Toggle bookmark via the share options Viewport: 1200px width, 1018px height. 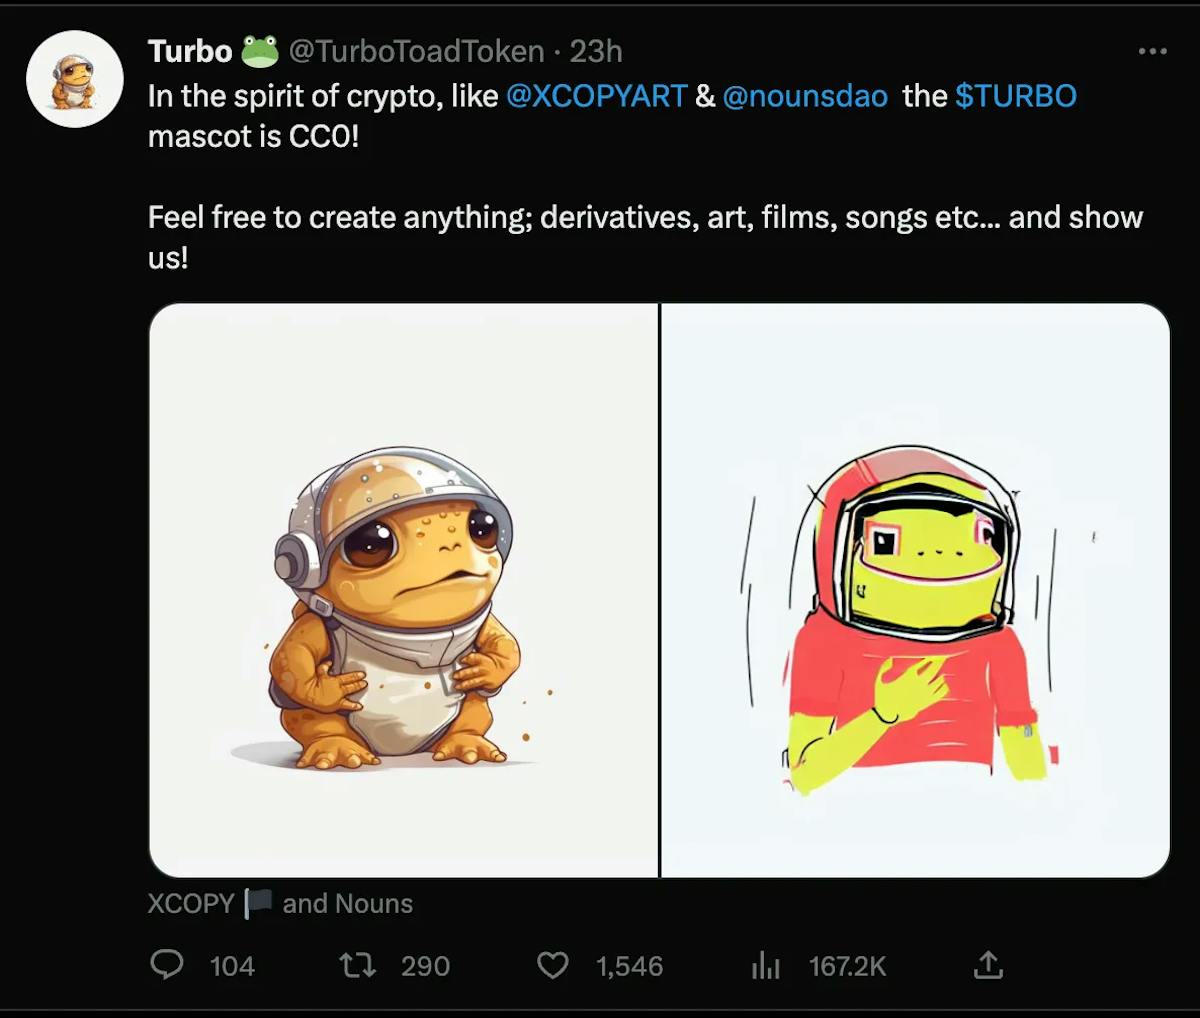[x=989, y=965]
